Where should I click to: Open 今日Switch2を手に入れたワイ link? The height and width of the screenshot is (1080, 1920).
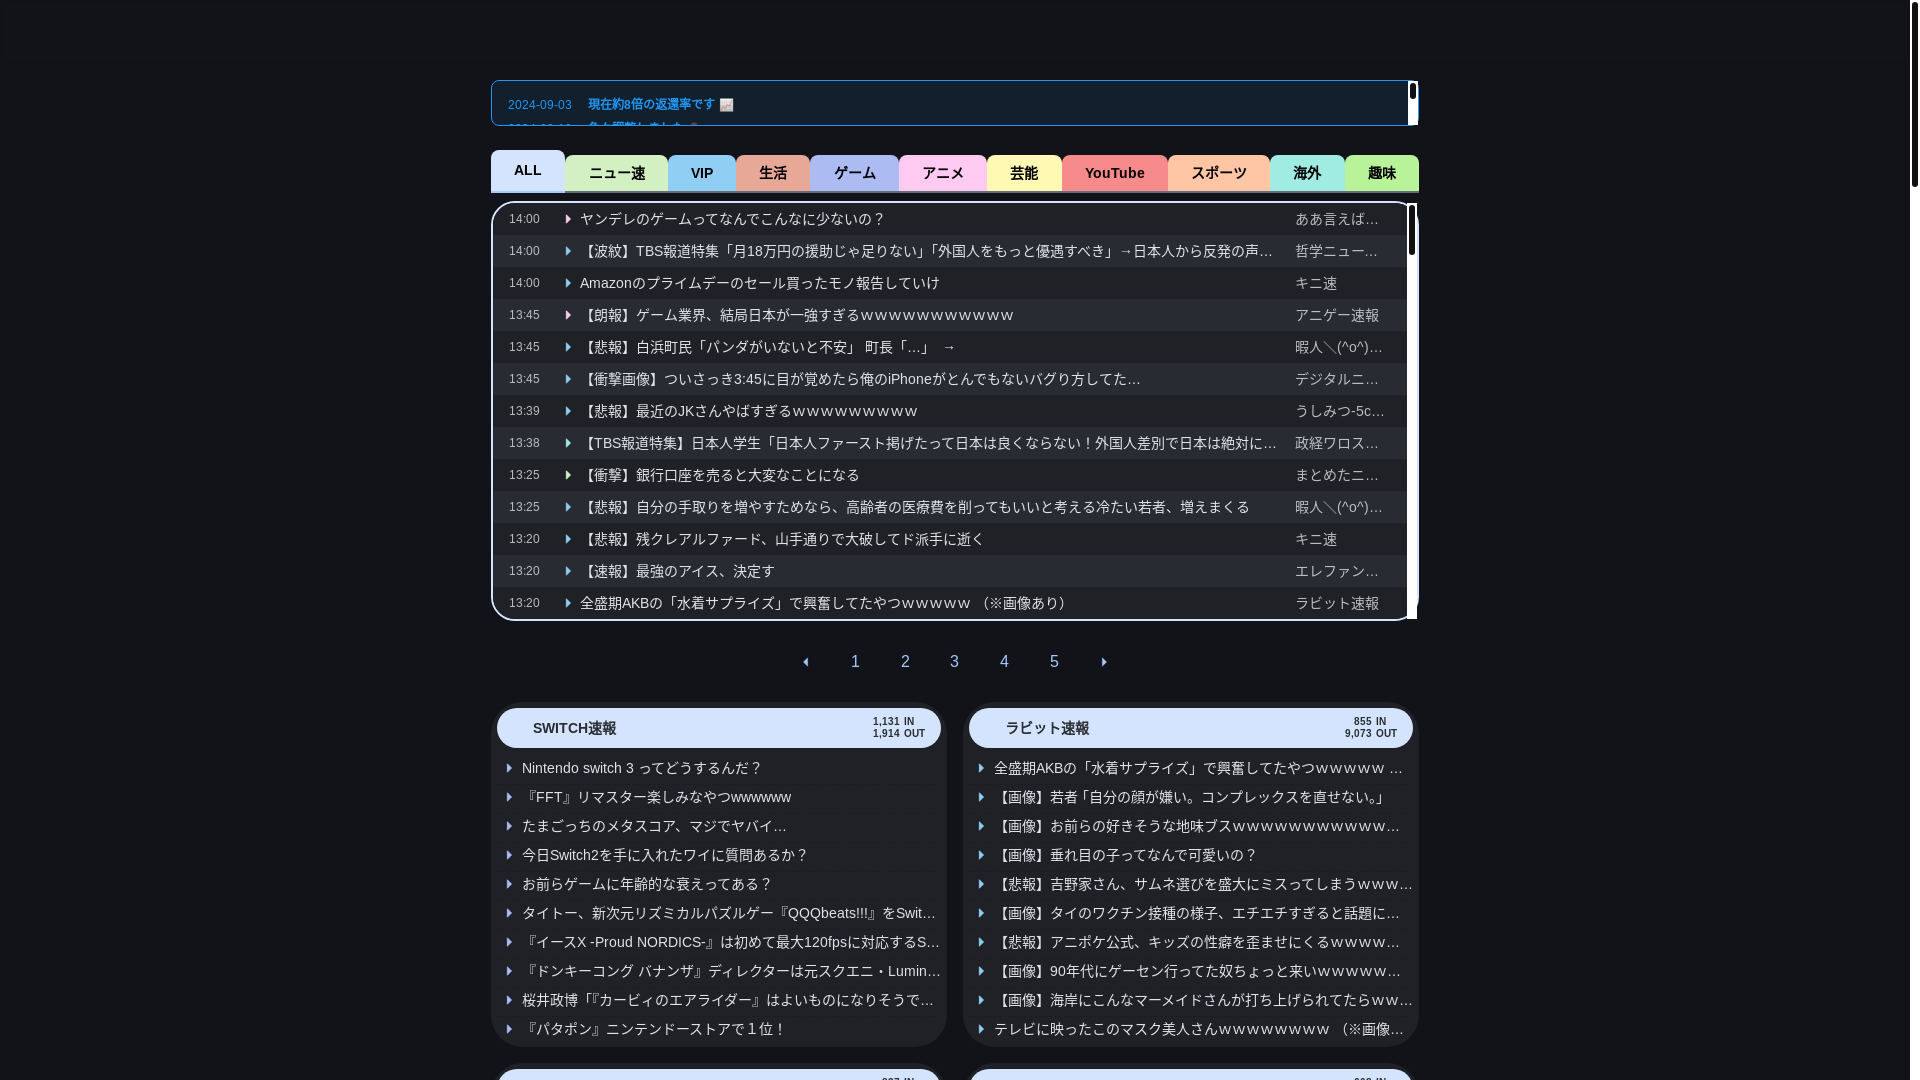coord(665,855)
